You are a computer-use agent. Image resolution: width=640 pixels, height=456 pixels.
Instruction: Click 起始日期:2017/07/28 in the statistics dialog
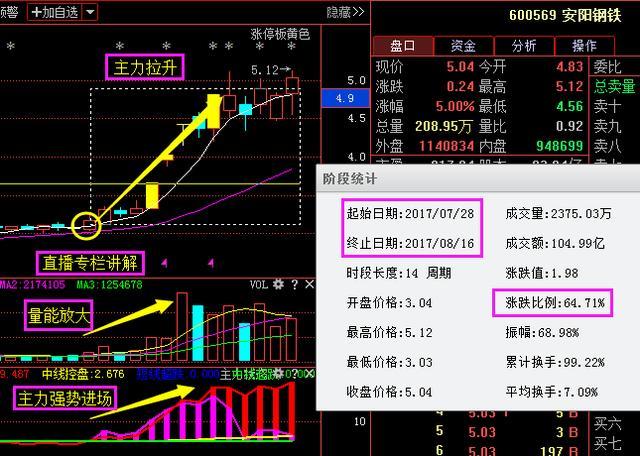pos(410,213)
